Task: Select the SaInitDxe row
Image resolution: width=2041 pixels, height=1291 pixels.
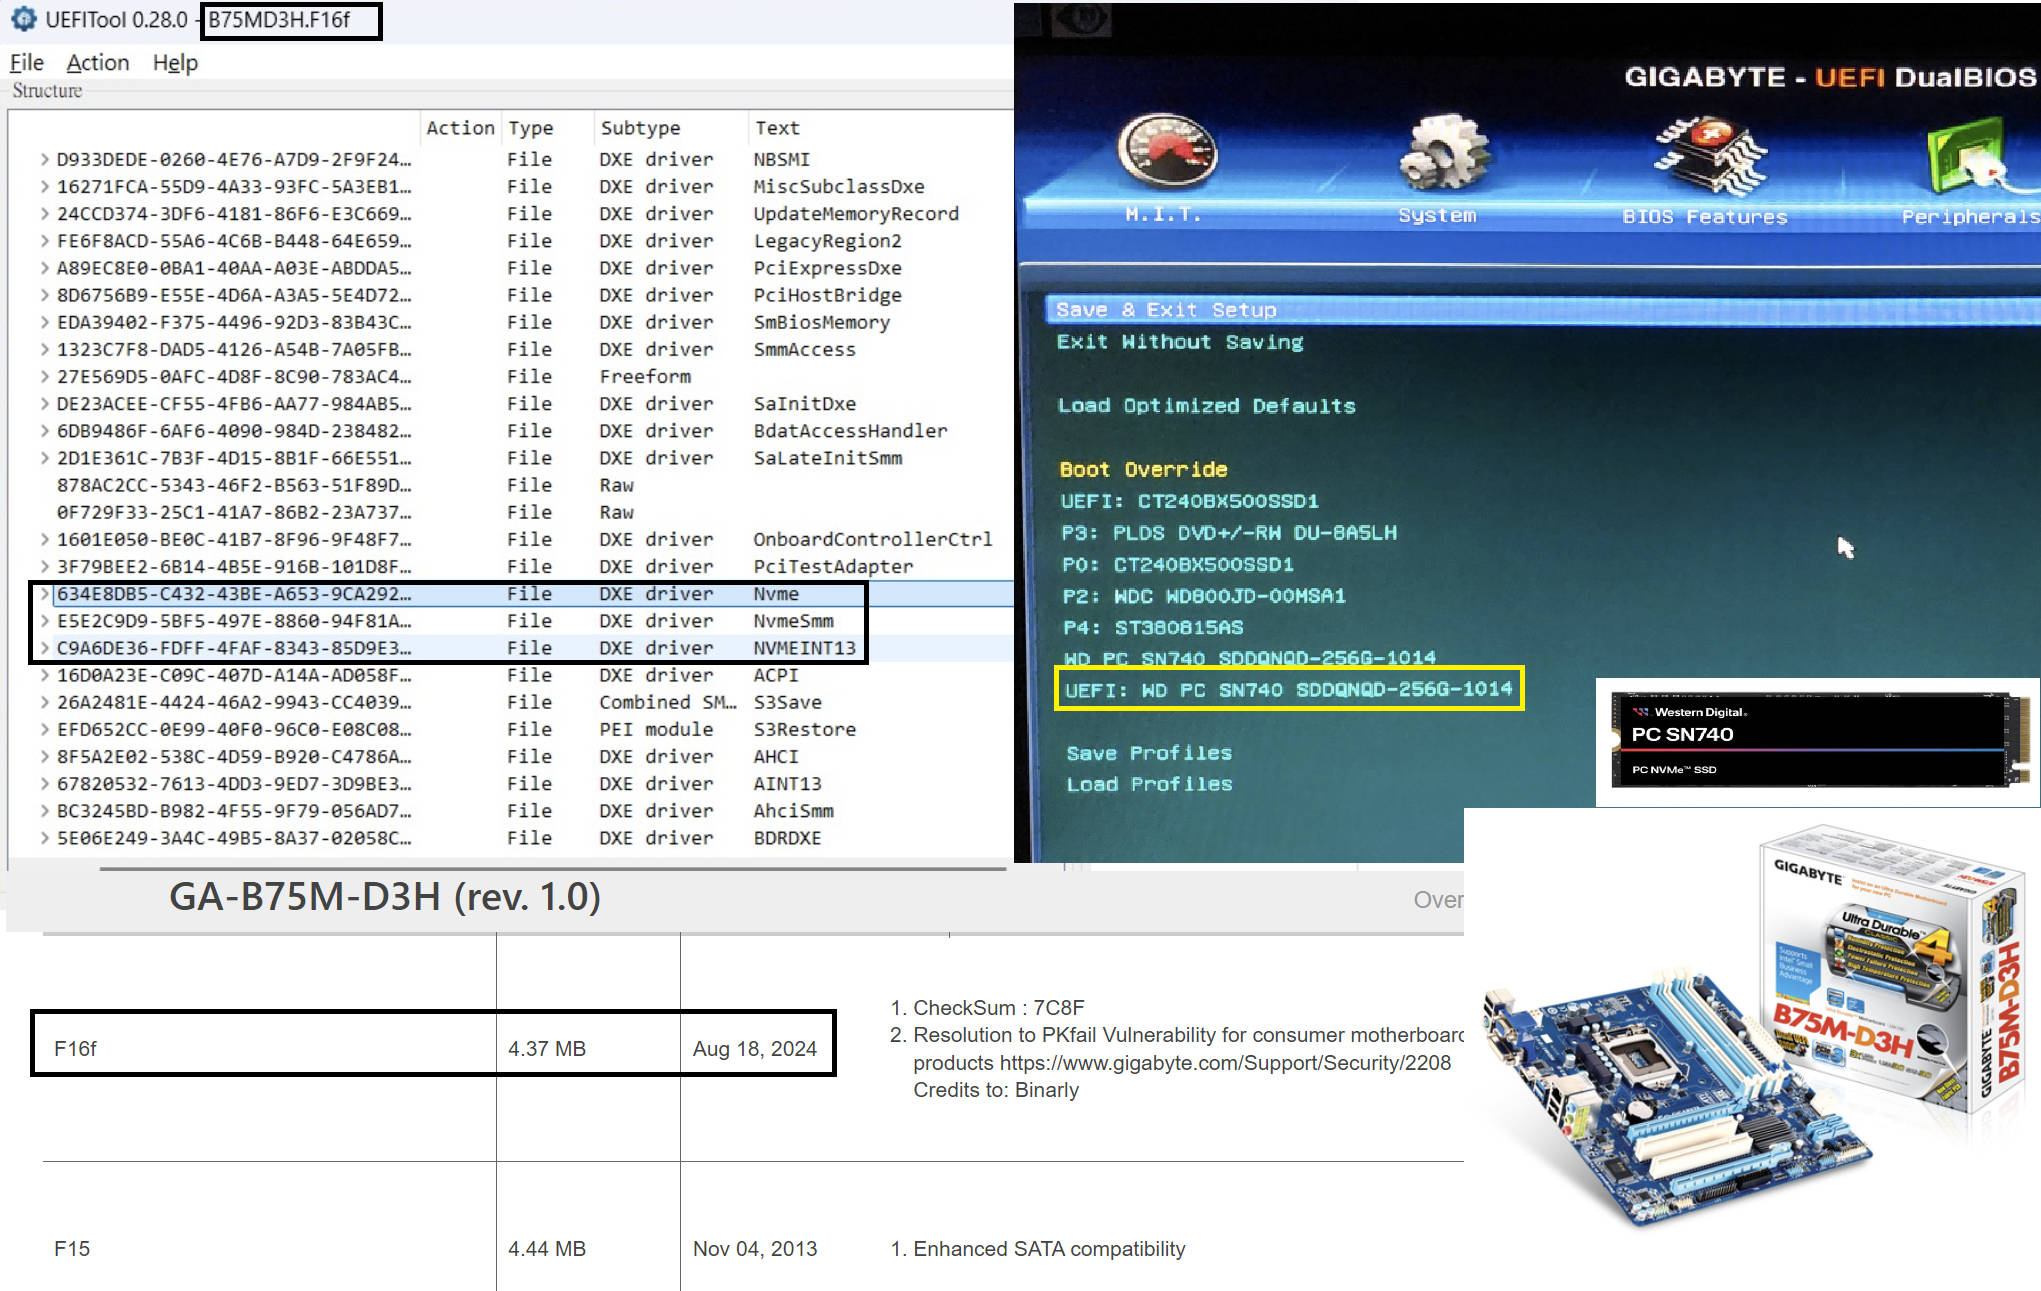Action: click(512, 403)
